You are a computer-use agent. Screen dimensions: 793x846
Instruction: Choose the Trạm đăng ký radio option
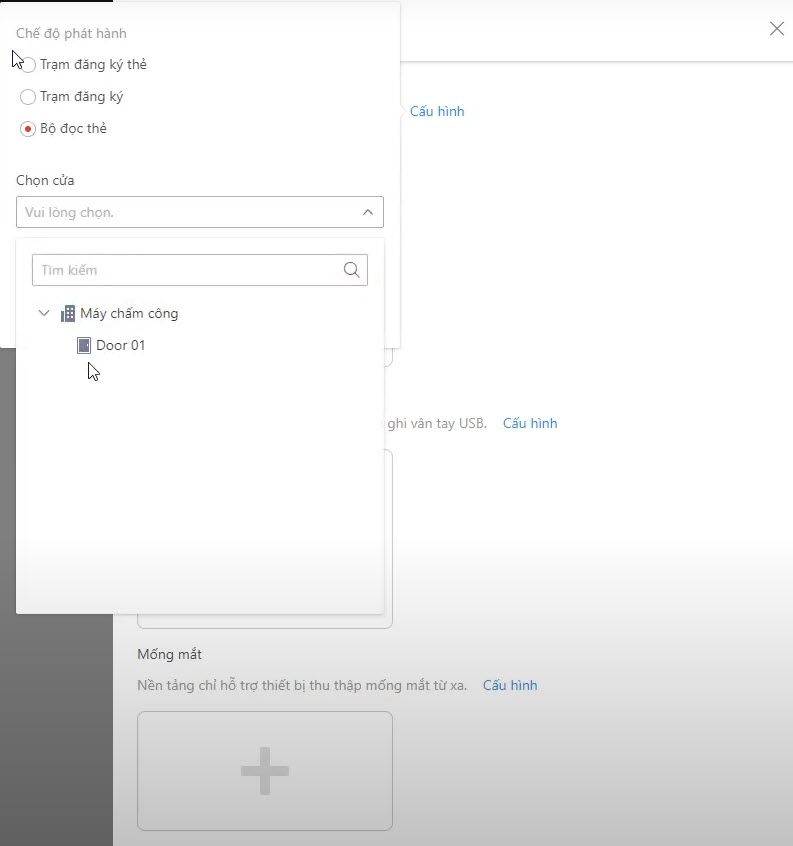point(28,97)
